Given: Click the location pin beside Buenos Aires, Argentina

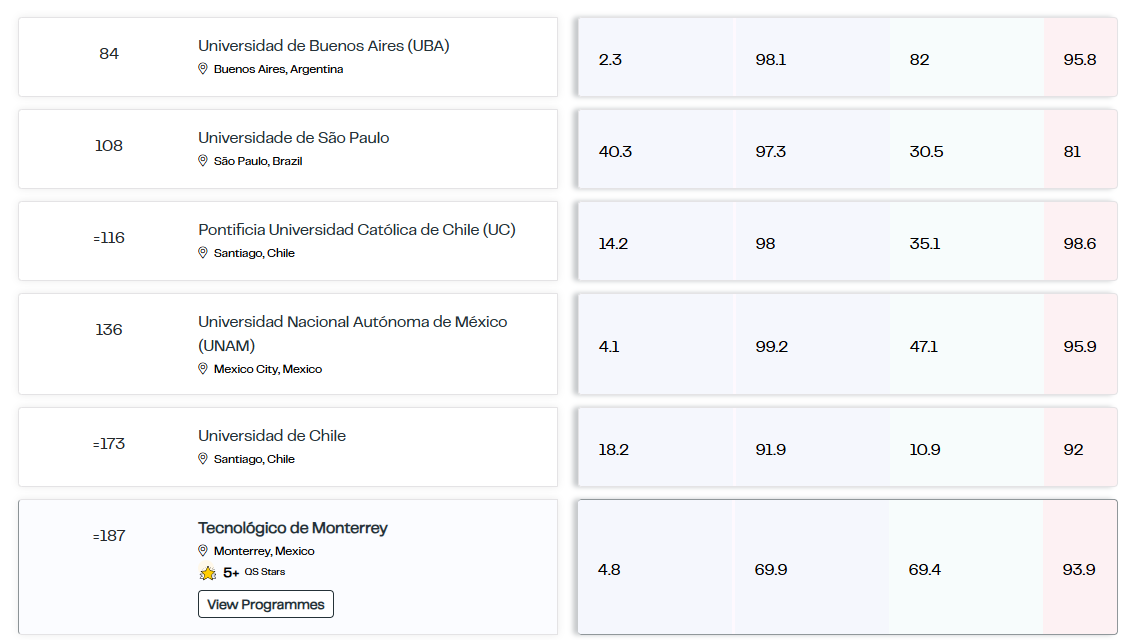Looking at the screenshot, I should click(x=203, y=69).
